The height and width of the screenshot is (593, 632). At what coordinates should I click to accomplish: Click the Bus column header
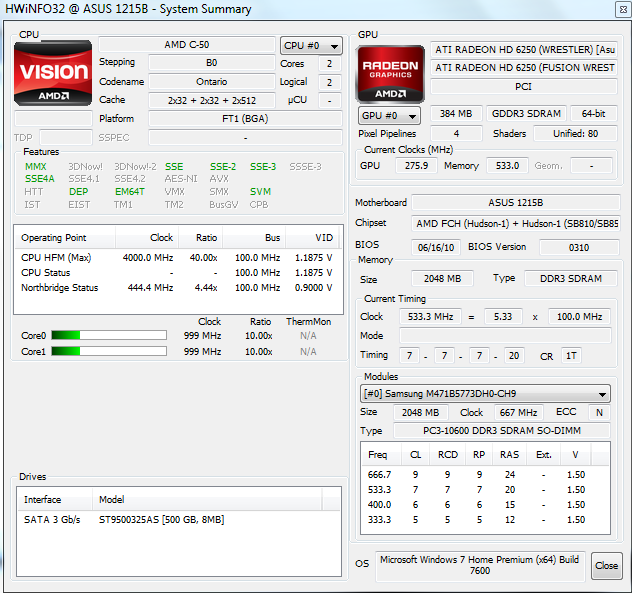[254, 238]
